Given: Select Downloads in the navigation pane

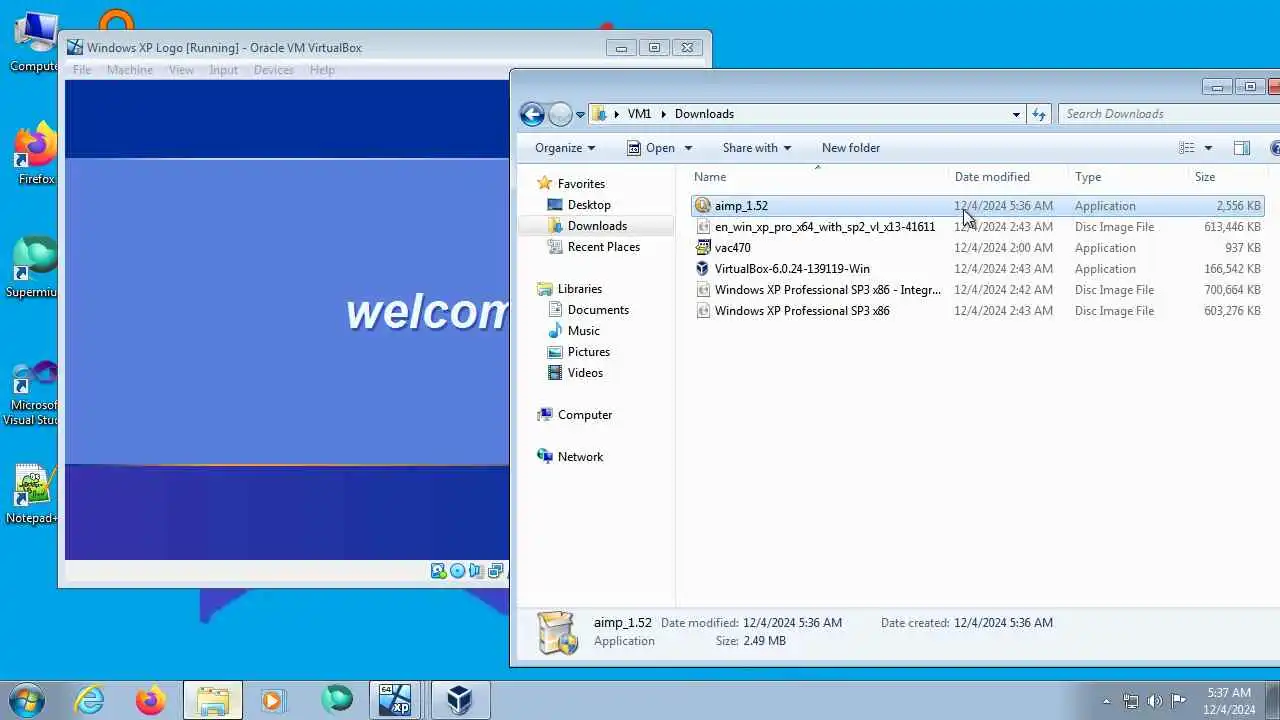Looking at the screenshot, I should (597, 226).
